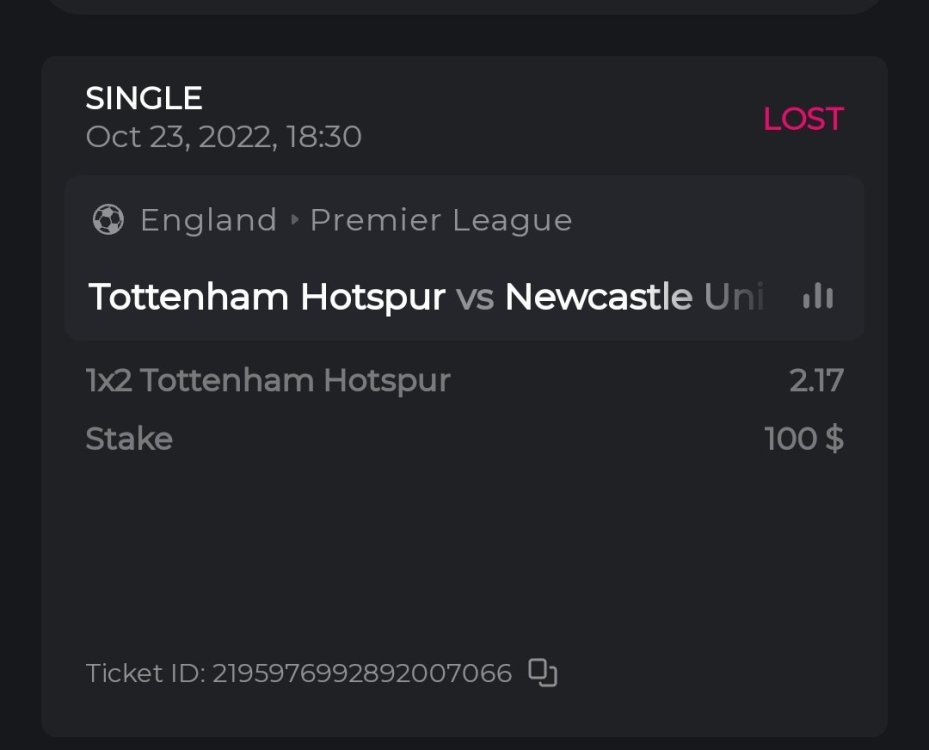The image size is (929, 750).
Task: Click the soccer ball sport icon
Action: (108, 220)
